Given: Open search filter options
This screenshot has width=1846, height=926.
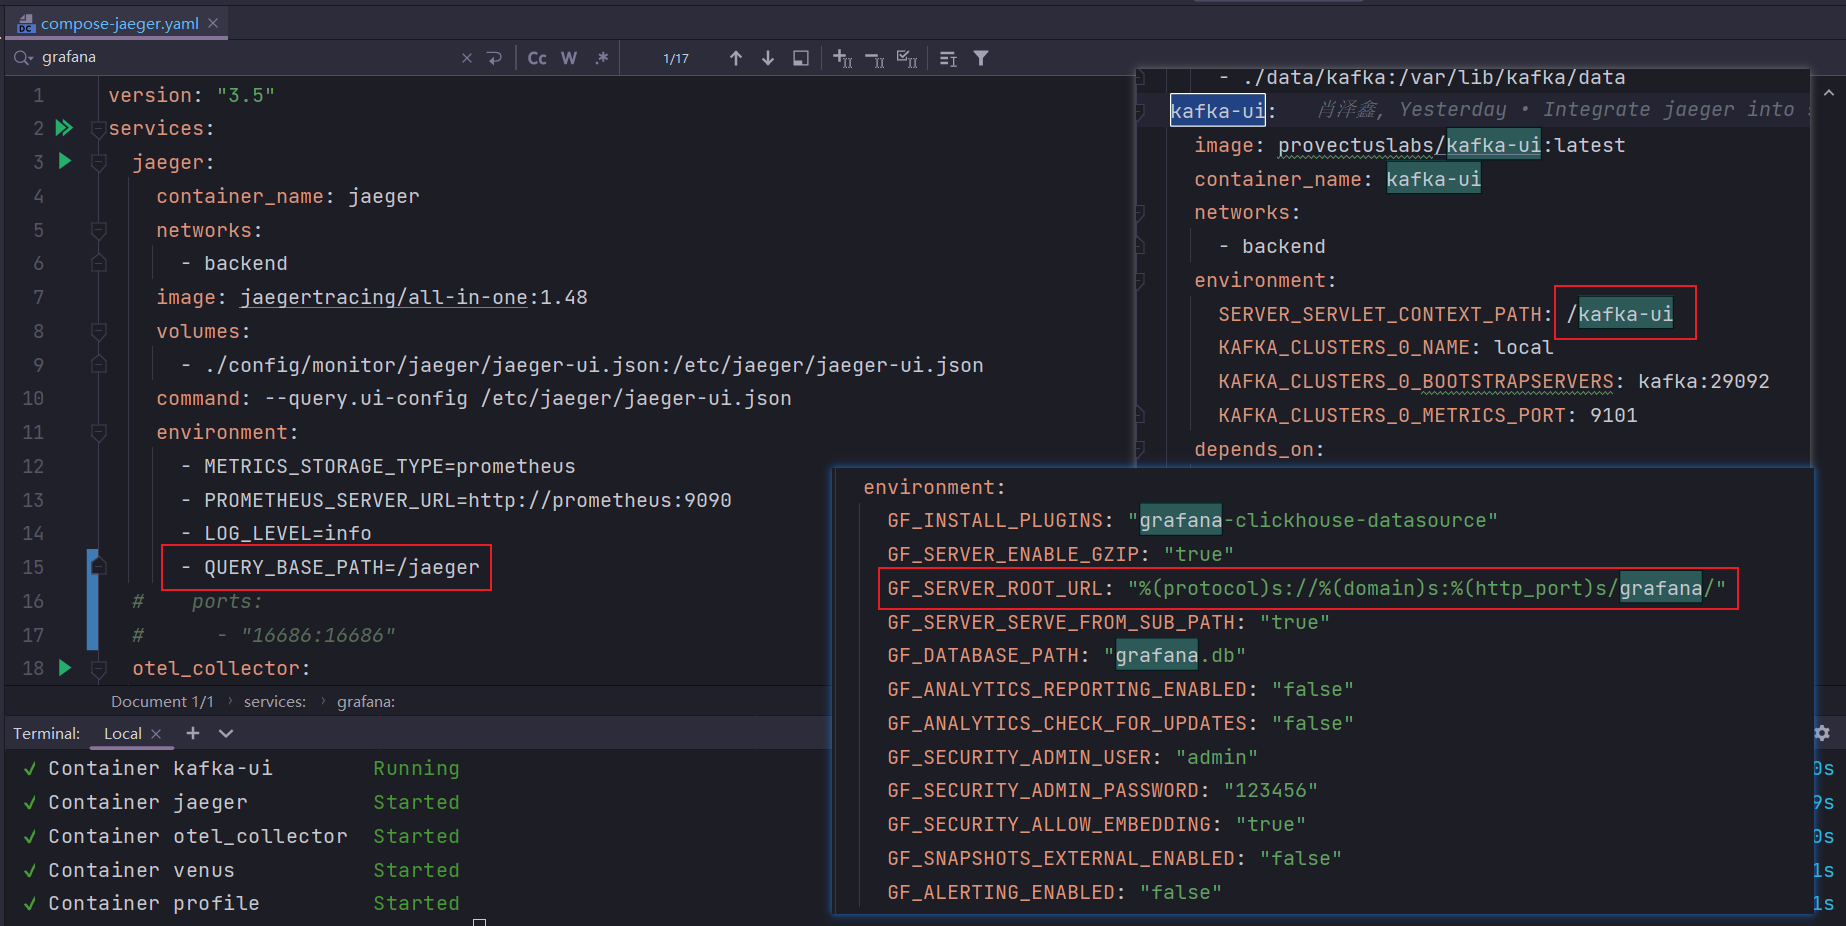Looking at the screenshot, I should 981,58.
